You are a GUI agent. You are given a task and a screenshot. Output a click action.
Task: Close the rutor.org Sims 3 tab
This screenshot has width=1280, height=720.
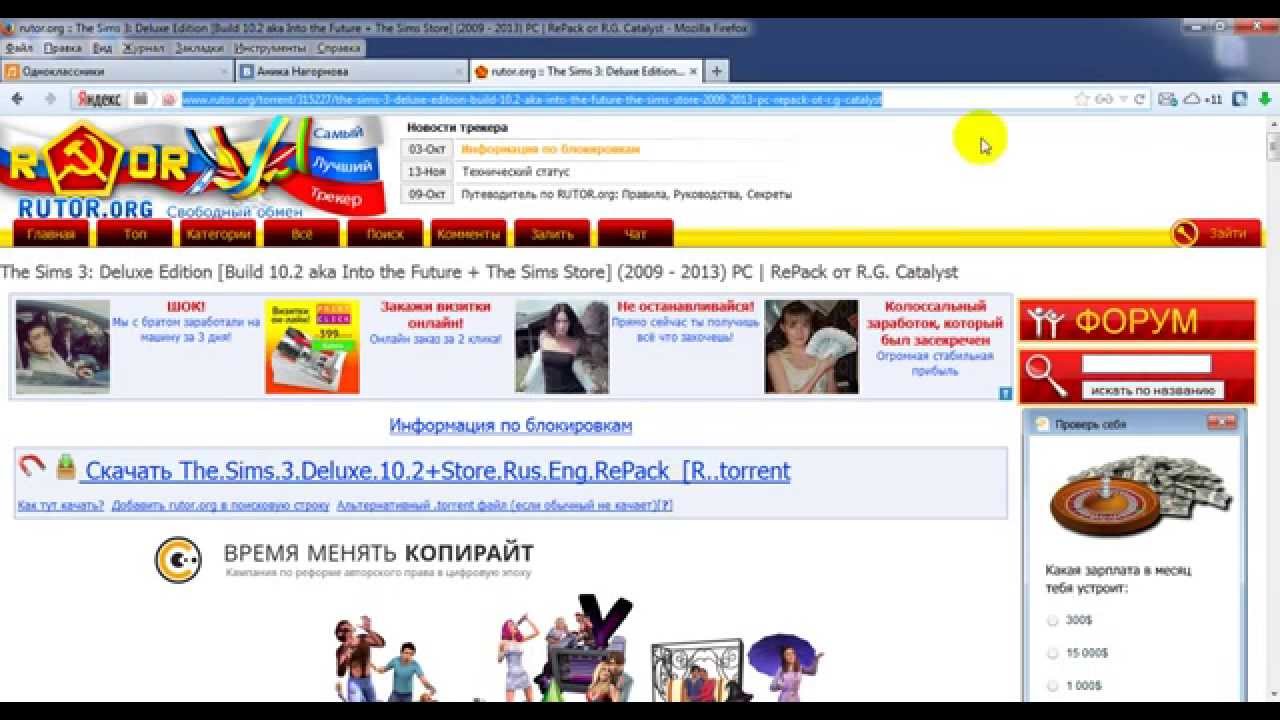[692, 72]
